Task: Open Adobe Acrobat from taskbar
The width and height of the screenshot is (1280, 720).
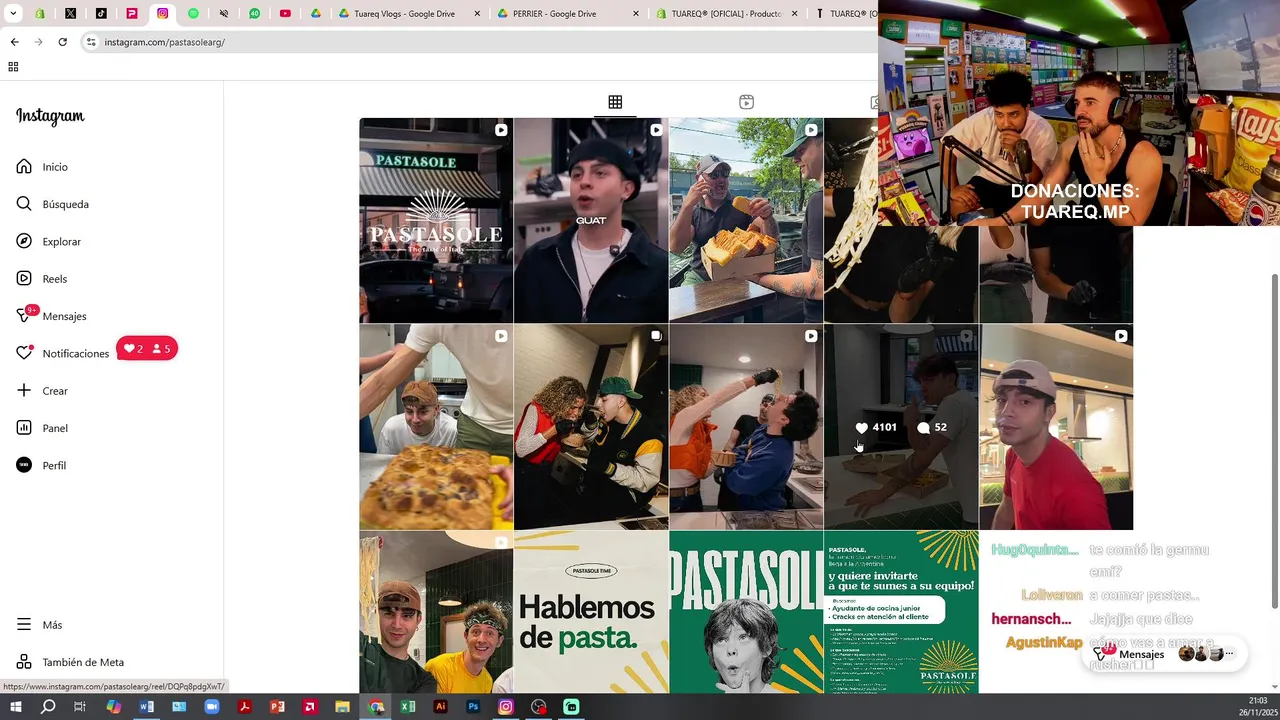Action: tap(244, 707)
